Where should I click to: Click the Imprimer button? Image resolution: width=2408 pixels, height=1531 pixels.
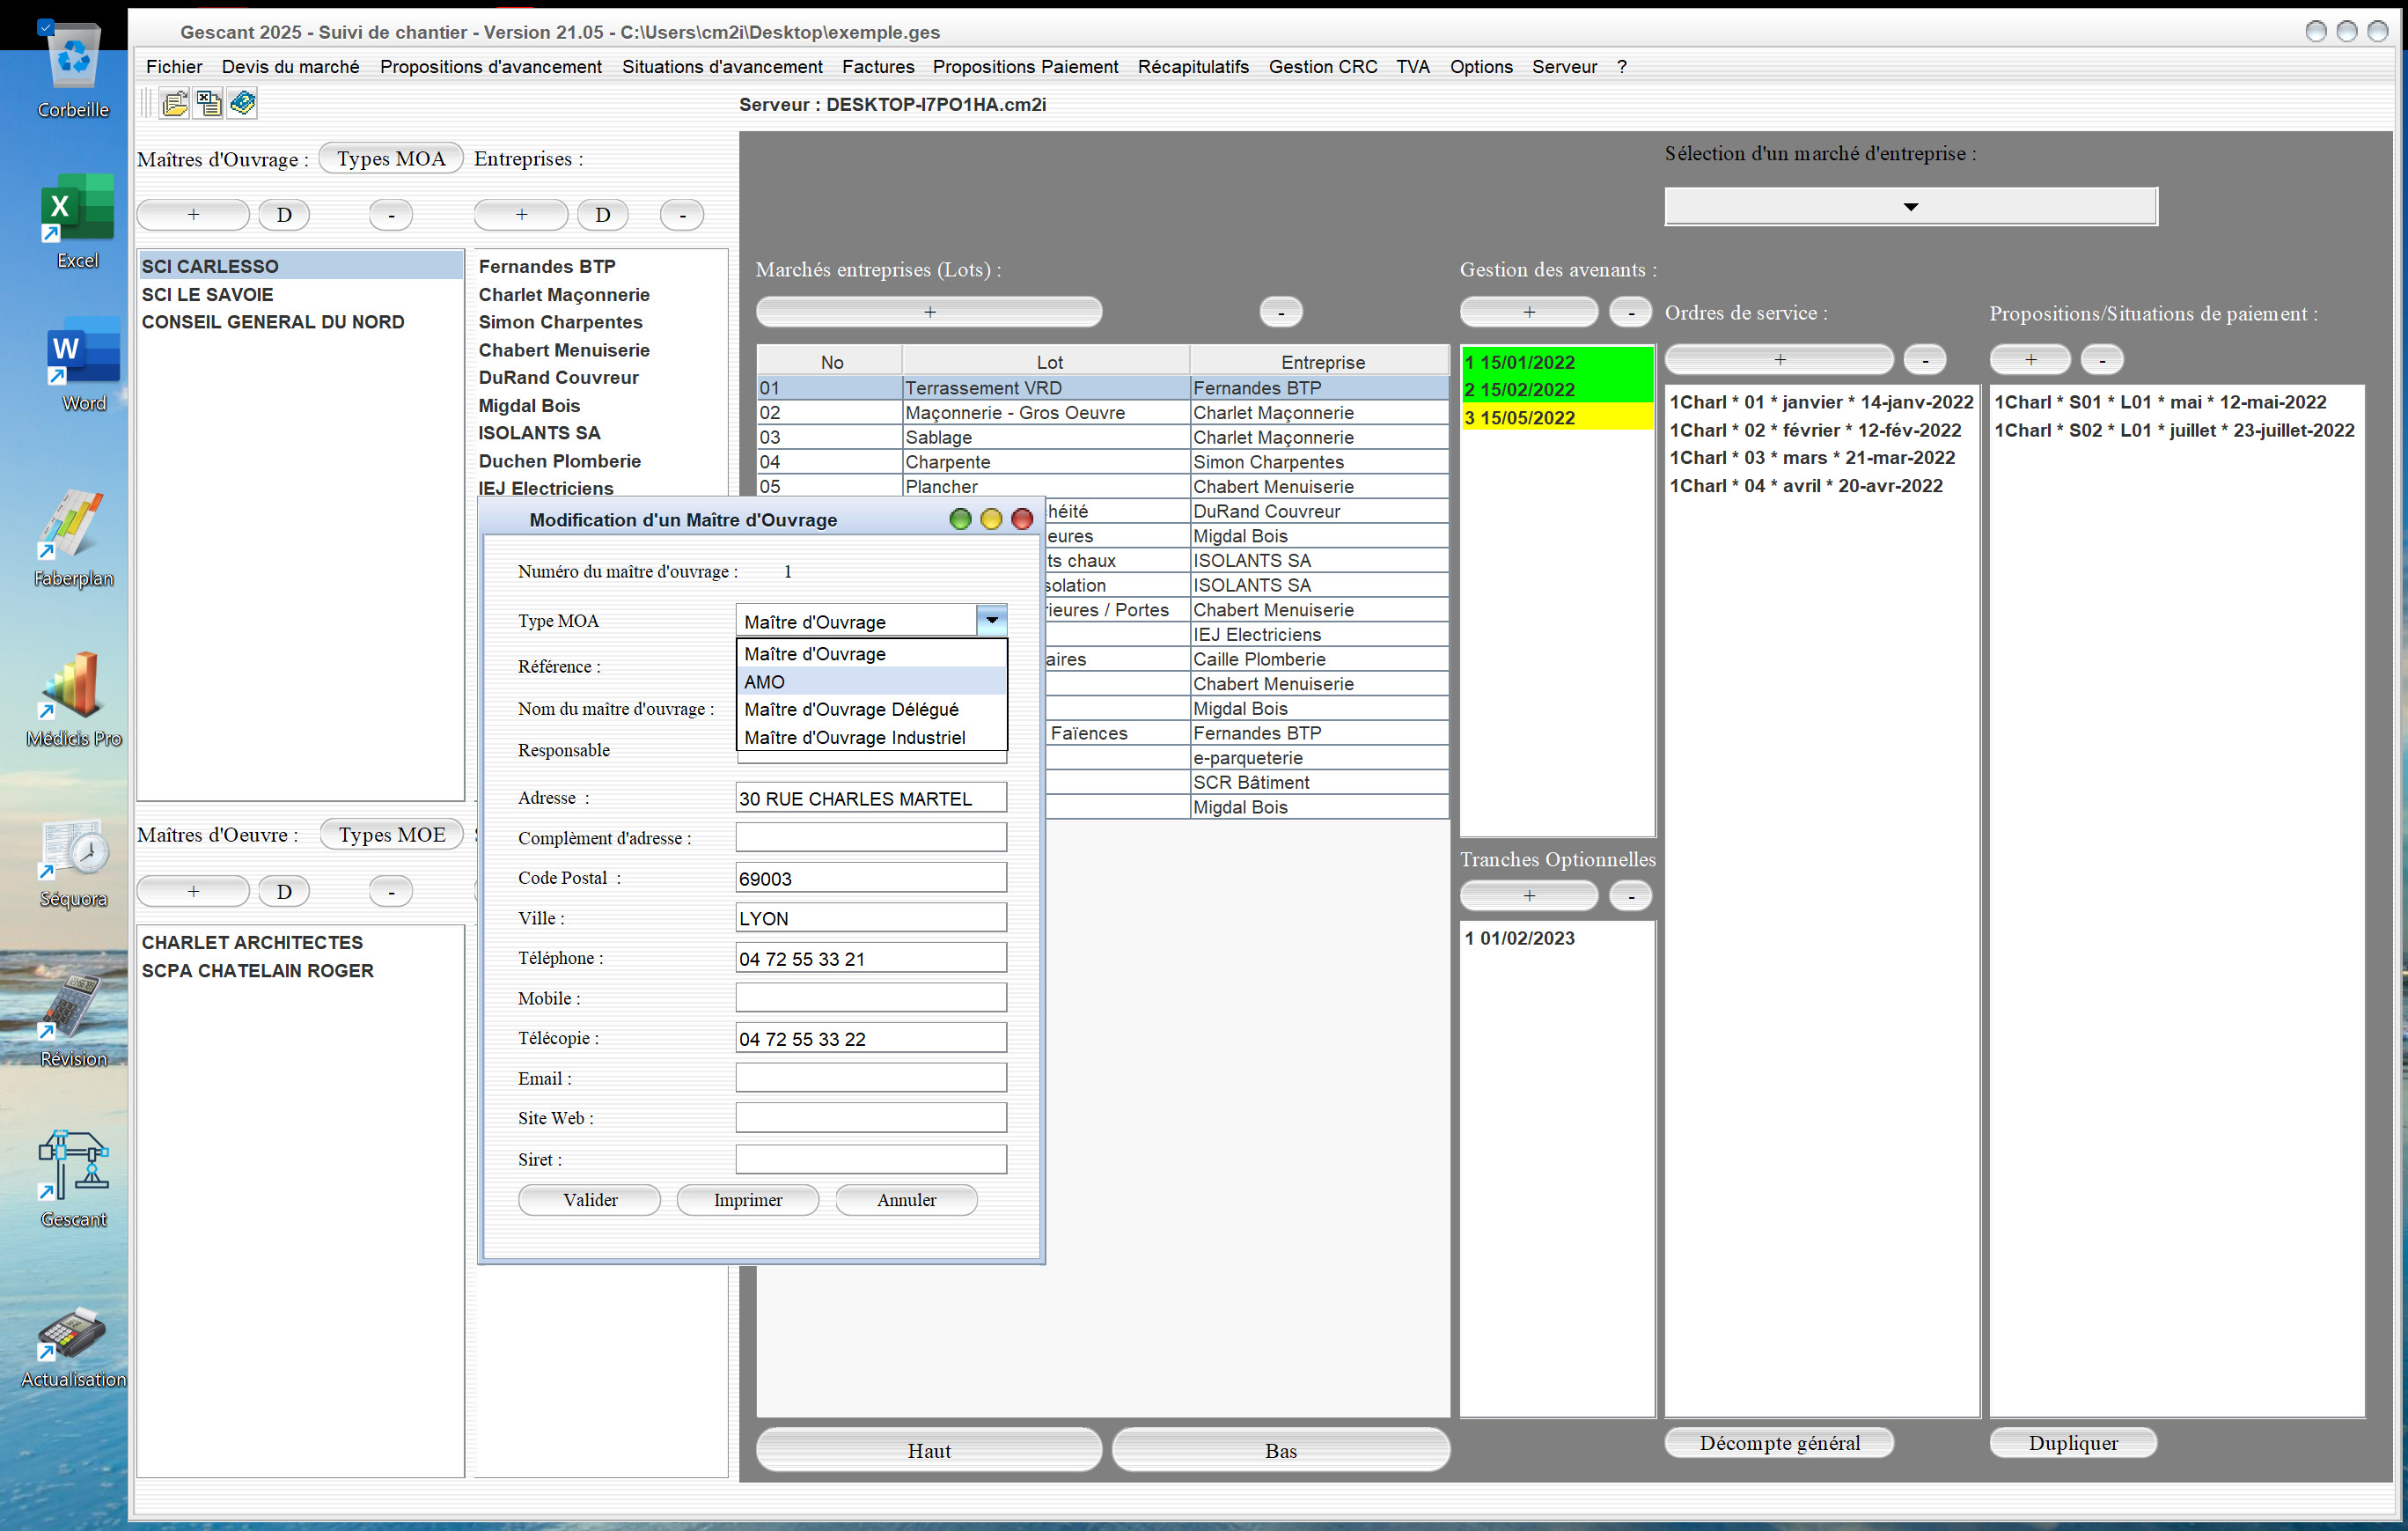tap(748, 1199)
